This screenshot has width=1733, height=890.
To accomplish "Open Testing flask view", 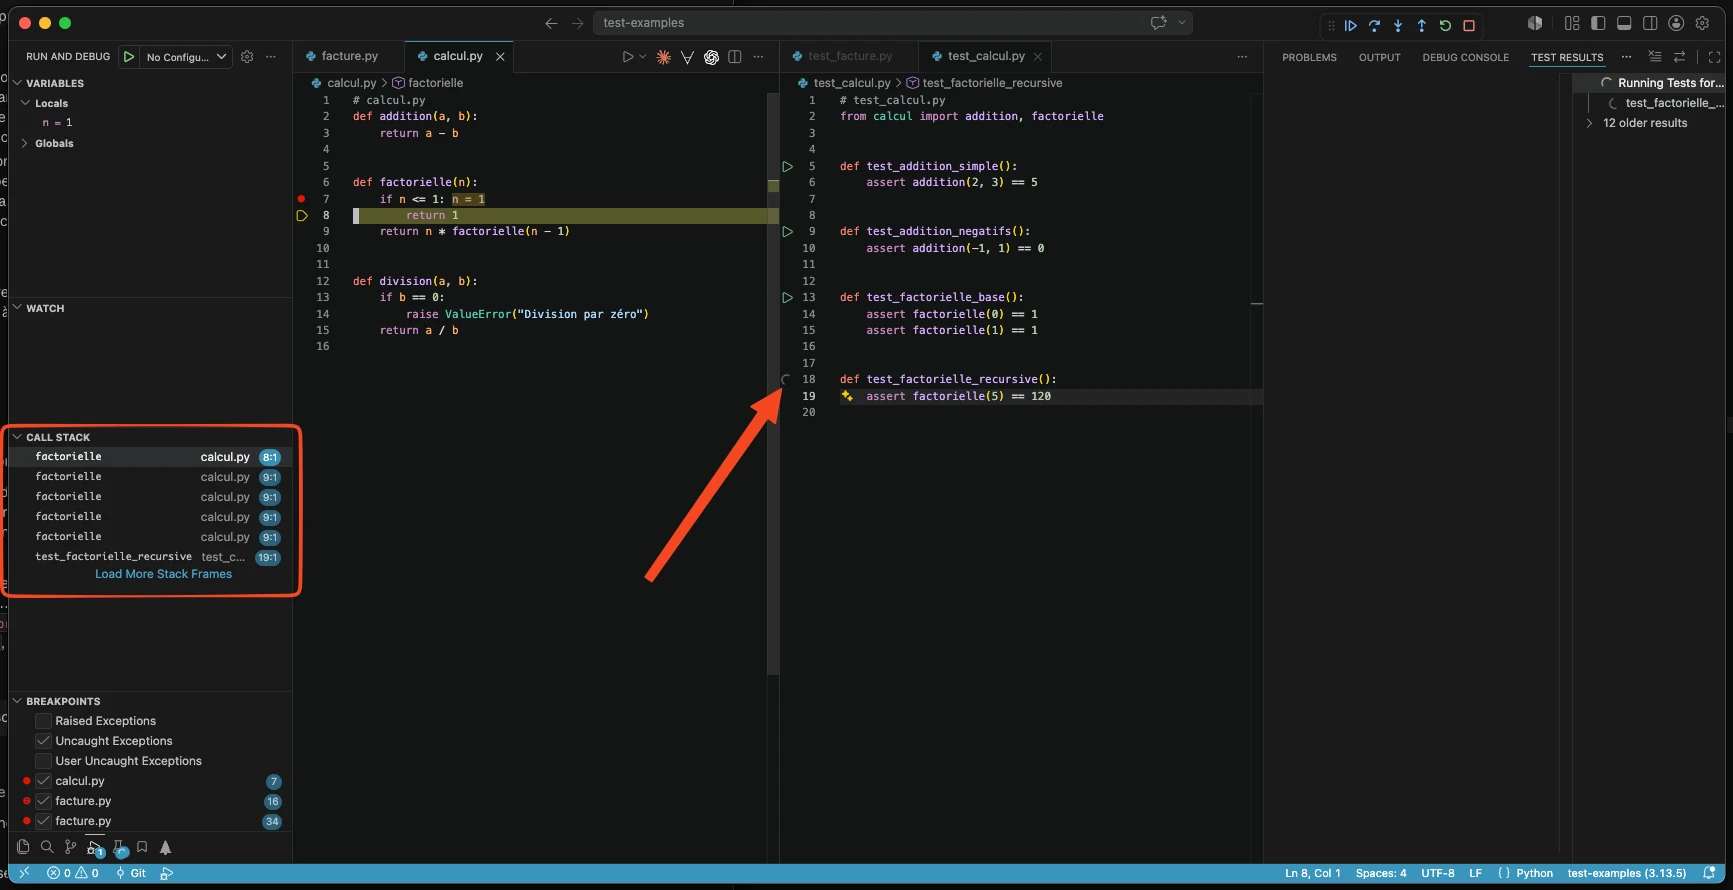I will (x=118, y=848).
